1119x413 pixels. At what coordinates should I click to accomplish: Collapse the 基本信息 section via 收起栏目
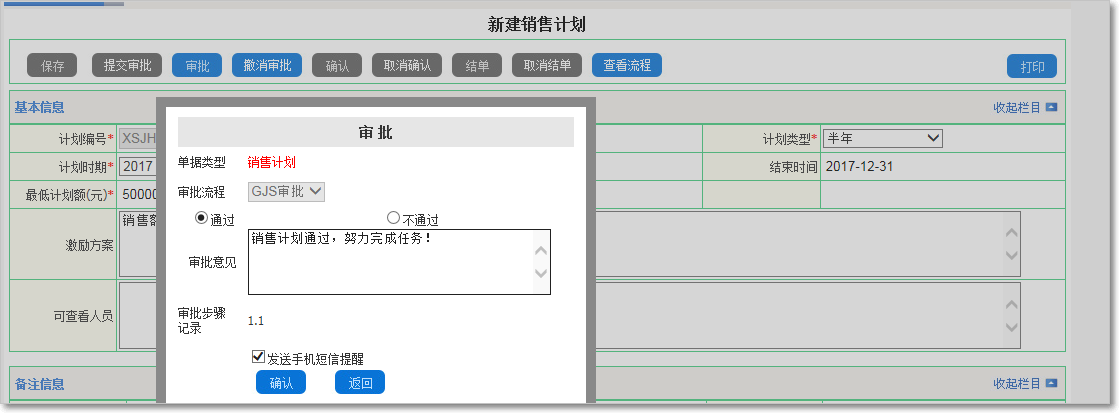1017,108
